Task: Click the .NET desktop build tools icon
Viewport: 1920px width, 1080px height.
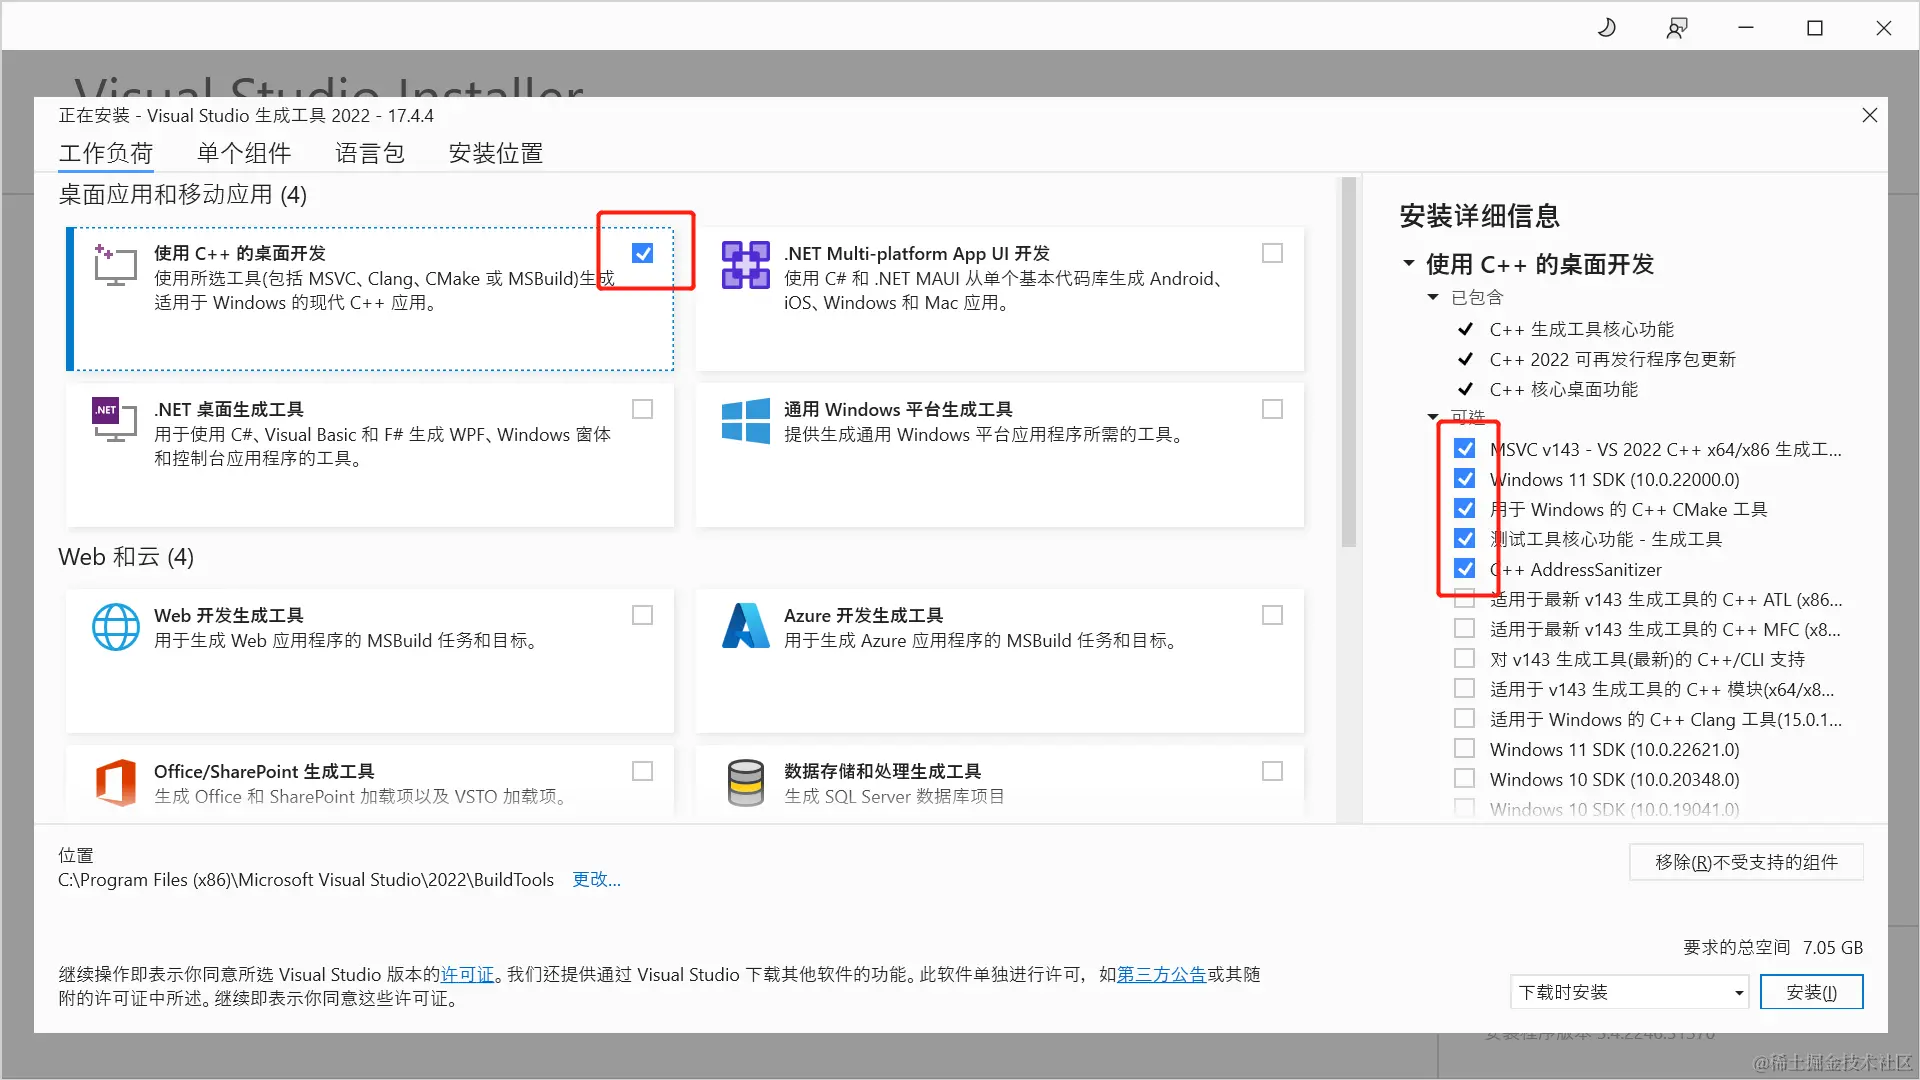Action: click(x=115, y=421)
